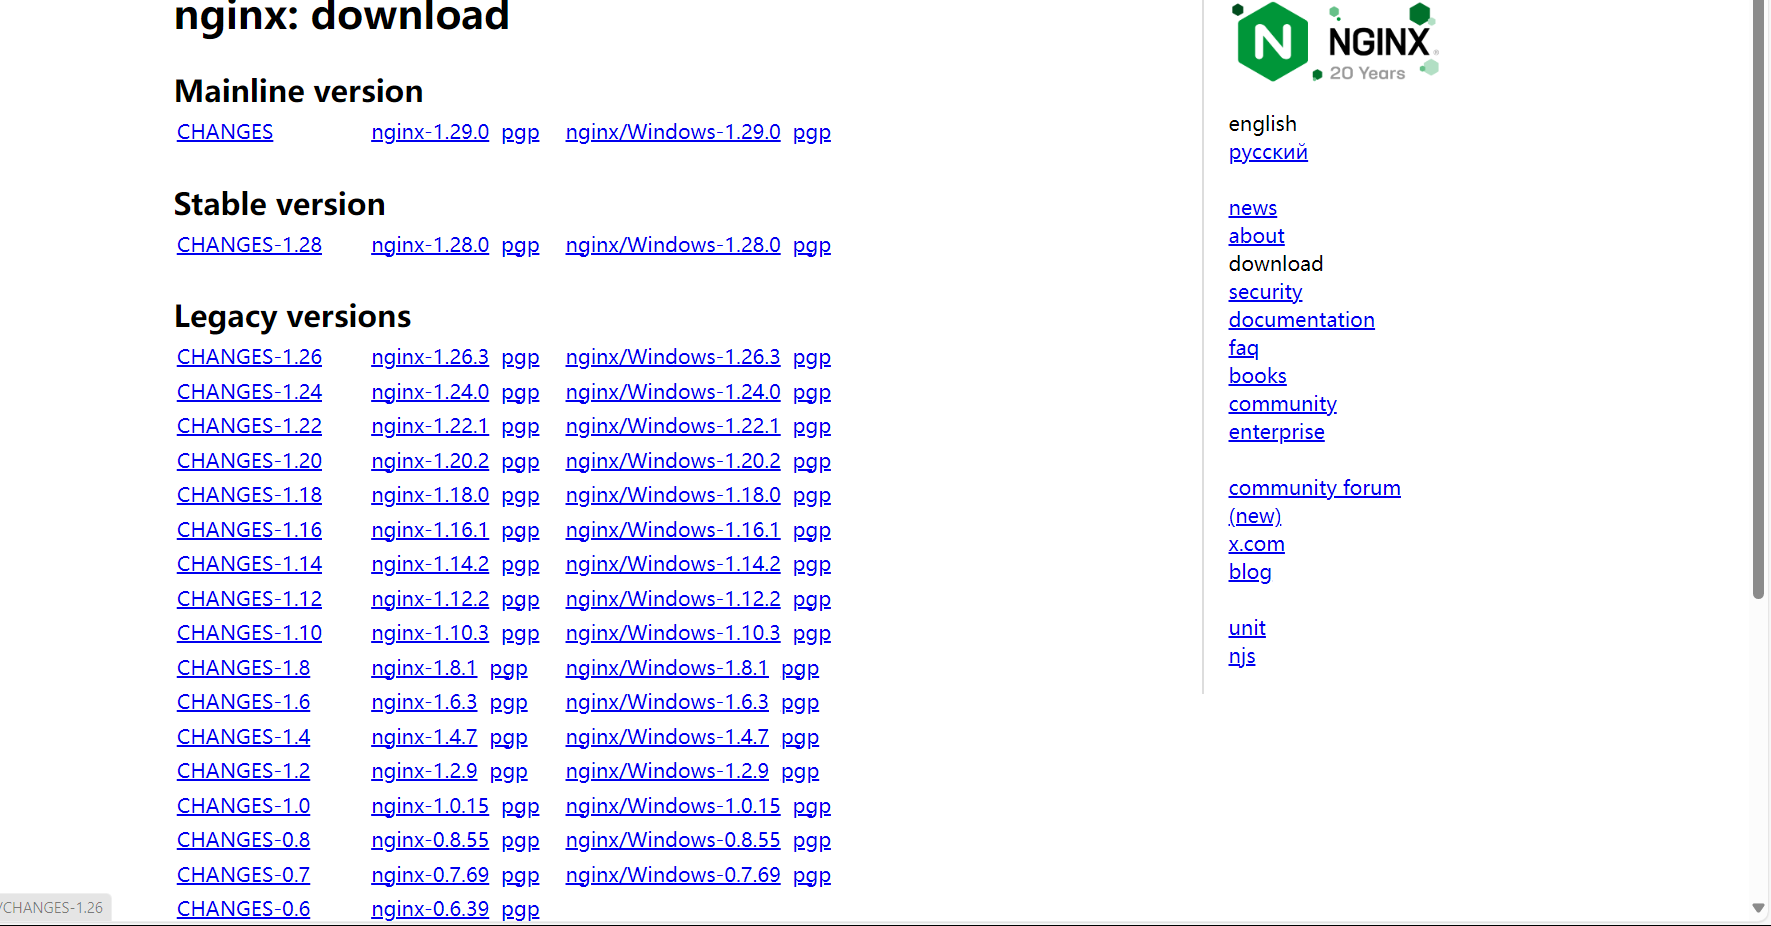The height and width of the screenshot is (926, 1771).
Task: Download nginx-0.6.39 source
Action: point(430,909)
